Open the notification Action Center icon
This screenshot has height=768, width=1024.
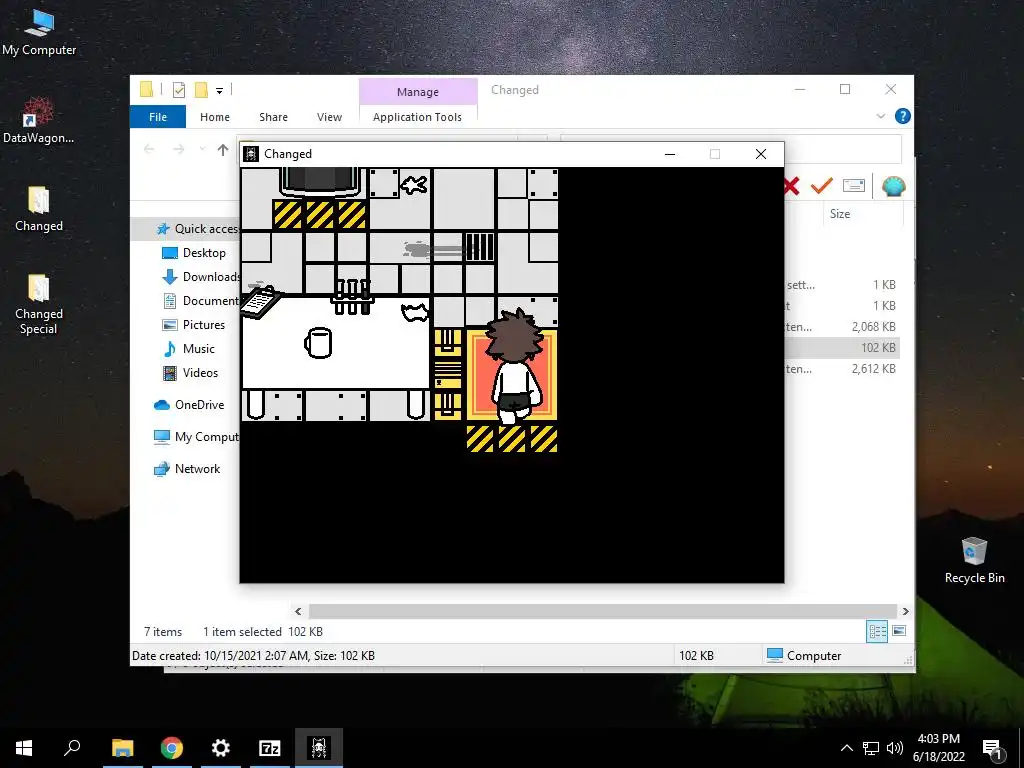pos(992,749)
